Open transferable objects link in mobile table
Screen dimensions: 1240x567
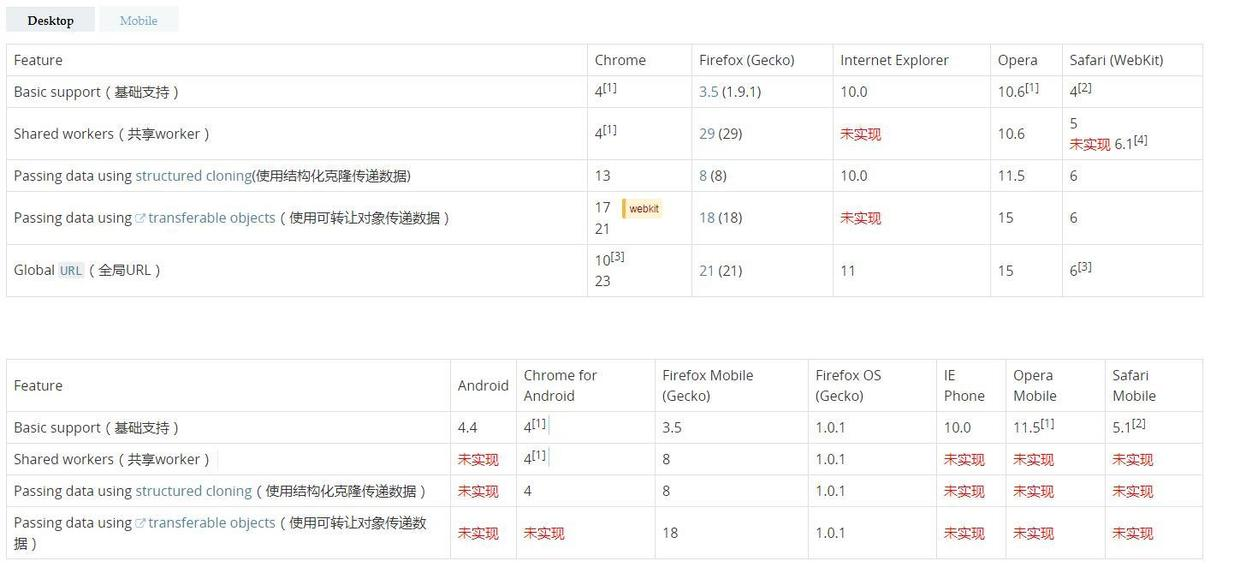(x=211, y=523)
